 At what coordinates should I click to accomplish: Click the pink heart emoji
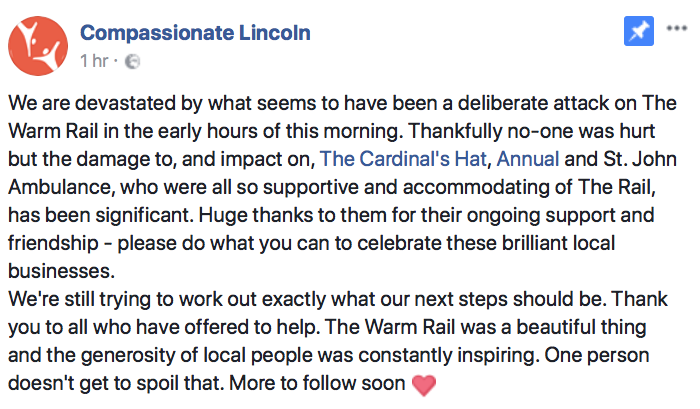[x=424, y=385]
